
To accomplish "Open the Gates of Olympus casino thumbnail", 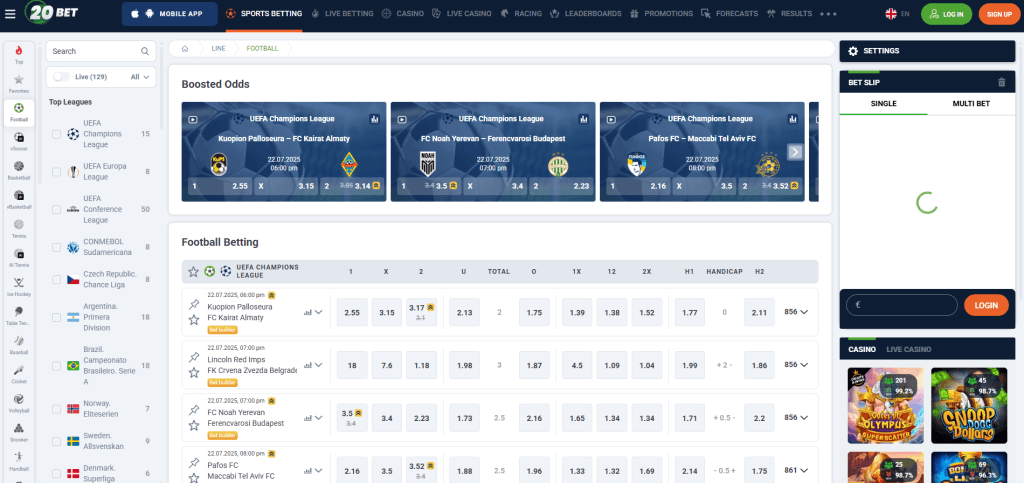I will coord(886,406).
